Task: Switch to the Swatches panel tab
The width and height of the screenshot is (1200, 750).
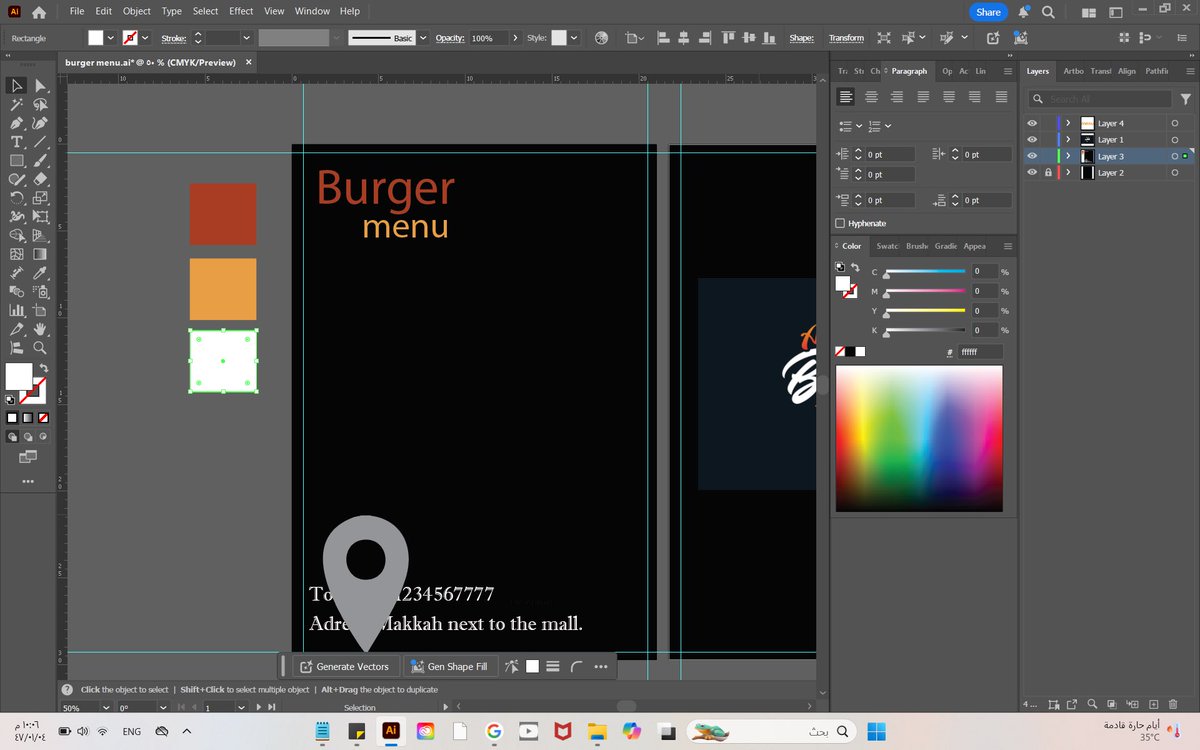Action: coord(887,246)
